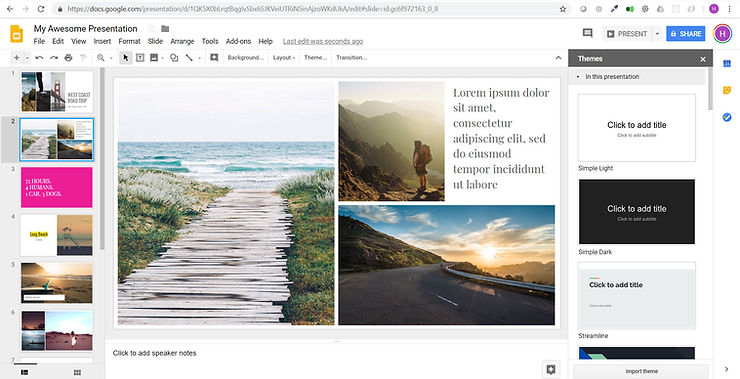Screen dimensions: 740x379
Task: Click the Zoom magnifier tool
Action: [101, 58]
